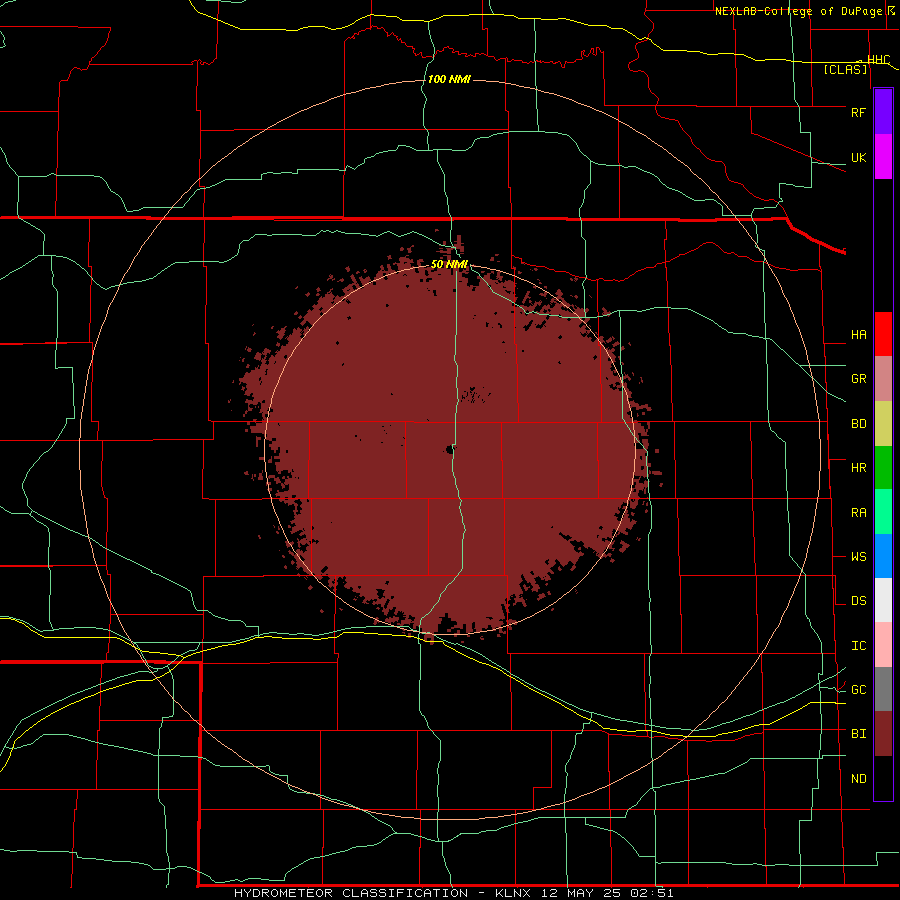This screenshot has height=900, width=900.
Task: Click the [CLAS] units label
Action: coord(845,69)
